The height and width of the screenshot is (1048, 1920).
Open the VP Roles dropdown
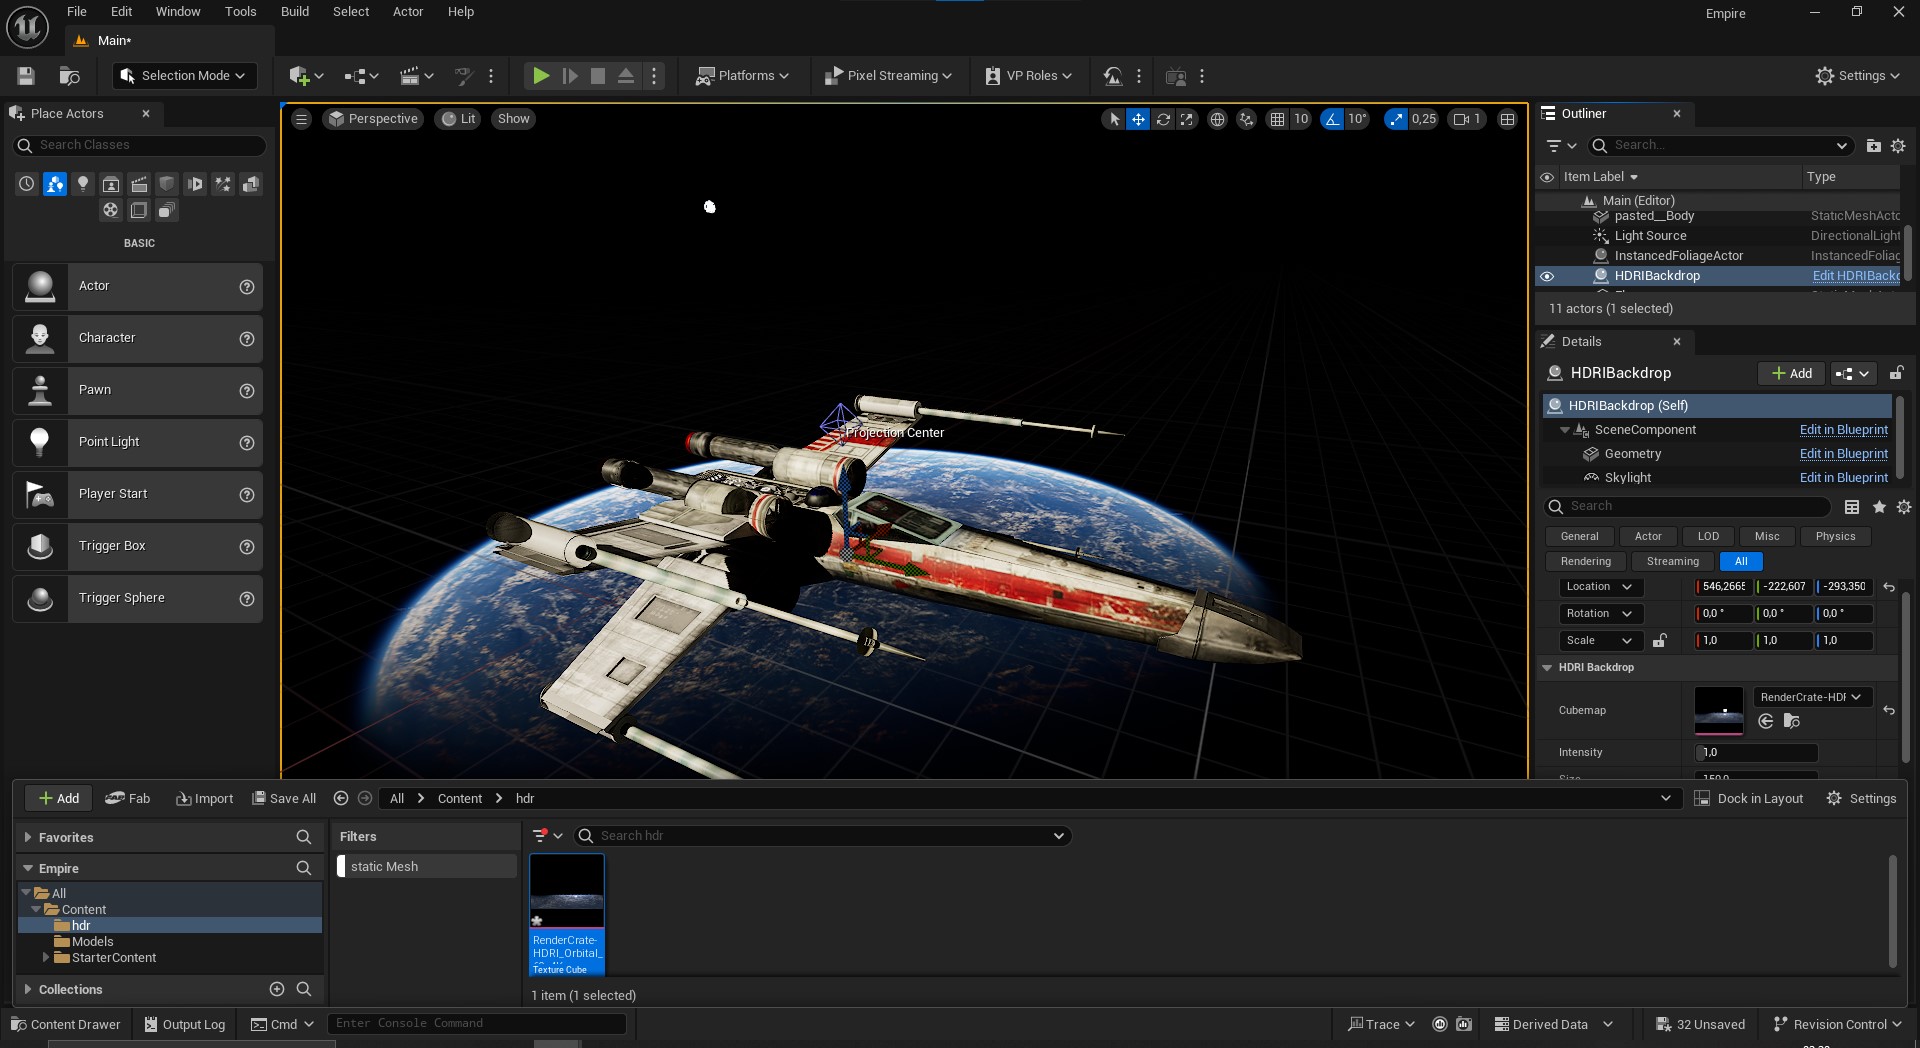tap(1028, 76)
